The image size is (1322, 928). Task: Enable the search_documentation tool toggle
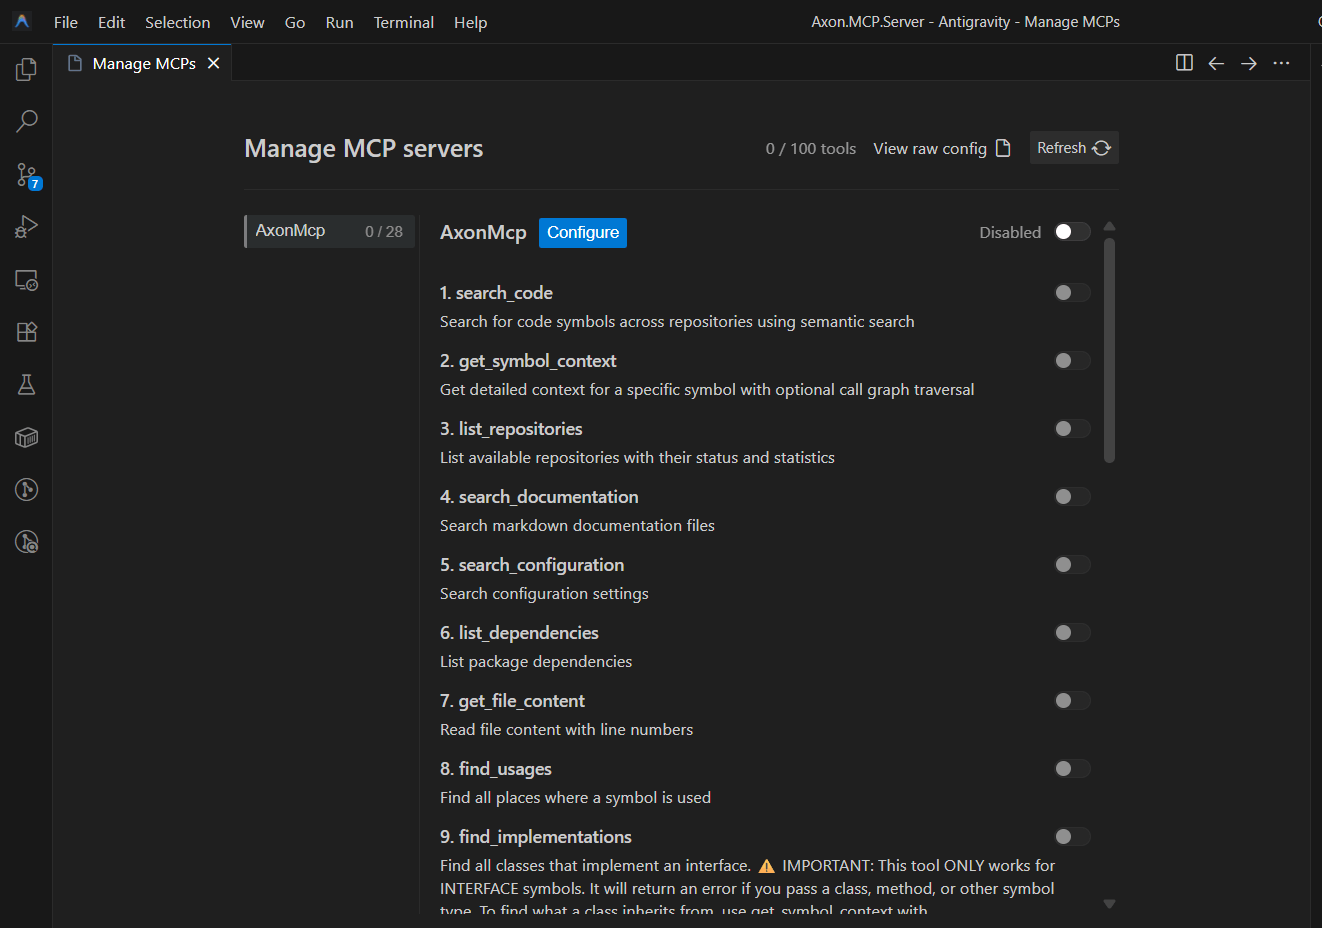coord(1072,497)
